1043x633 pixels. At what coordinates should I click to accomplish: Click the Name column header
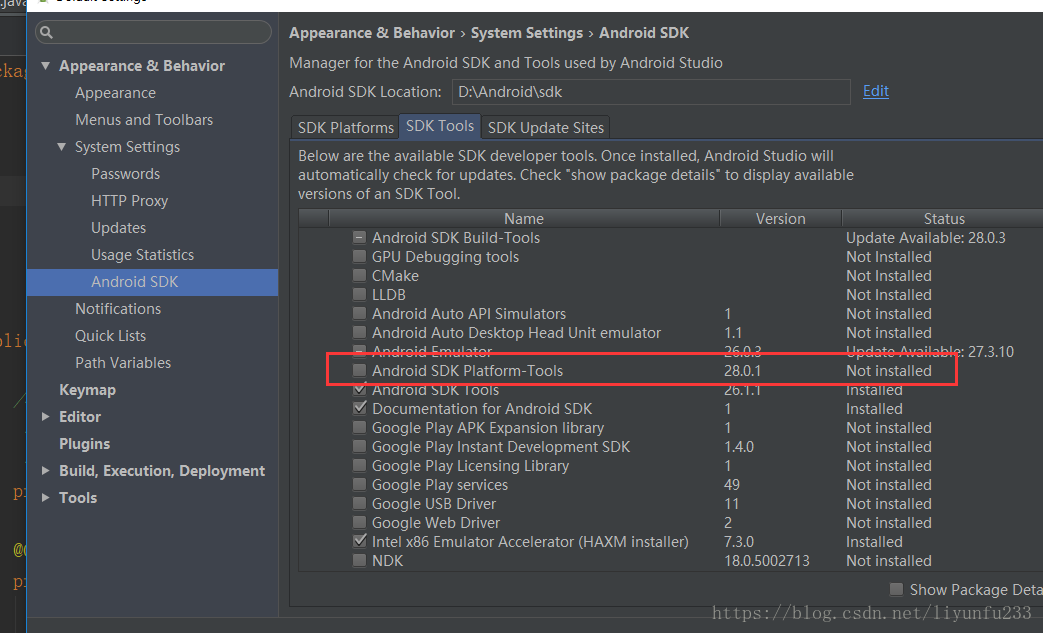[523, 219]
